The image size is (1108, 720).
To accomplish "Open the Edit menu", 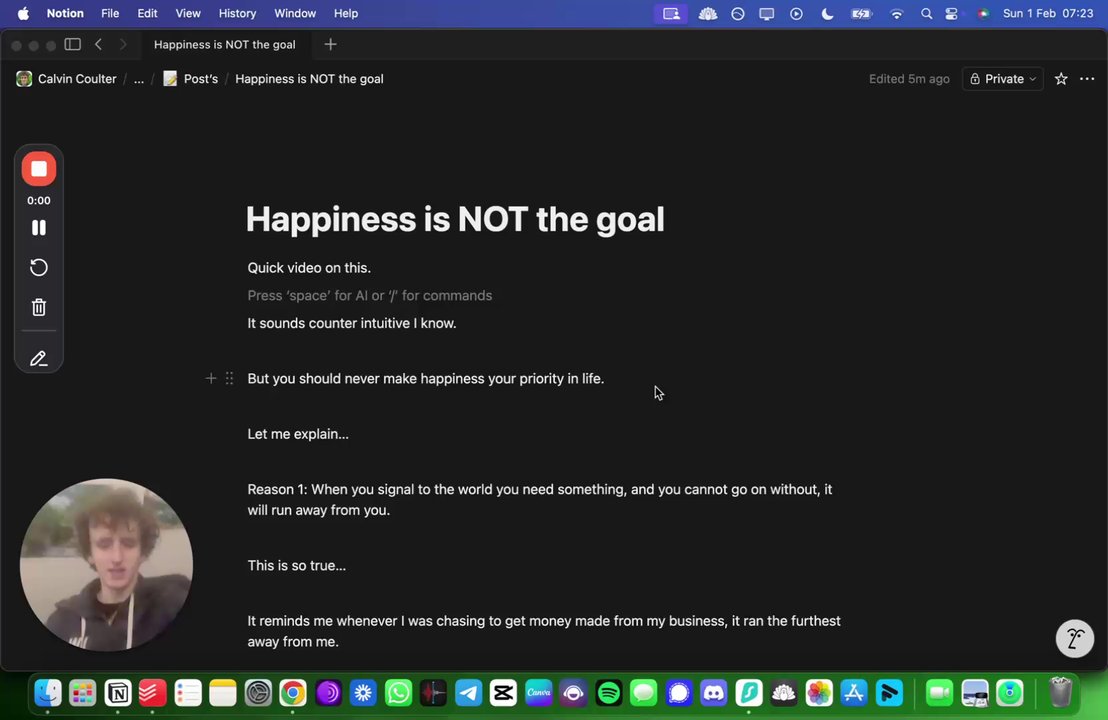I will (x=147, y=13).
